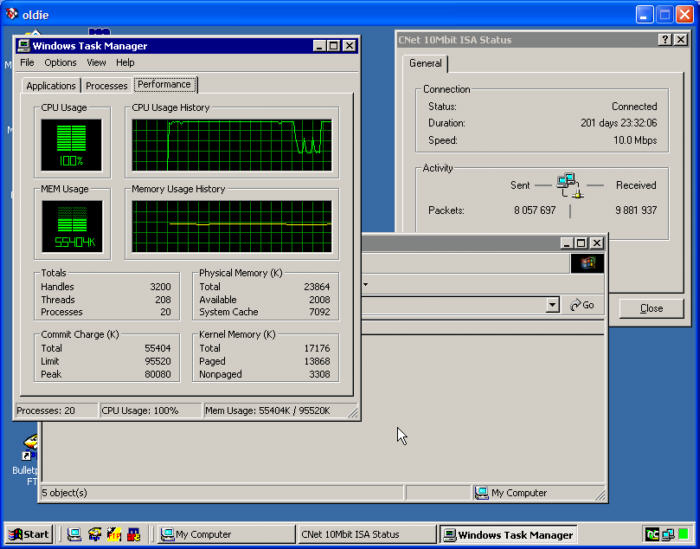The image size is (700, 549).
Task: Click the Show Desktop quick launch icon
Action: click(74, 534)
